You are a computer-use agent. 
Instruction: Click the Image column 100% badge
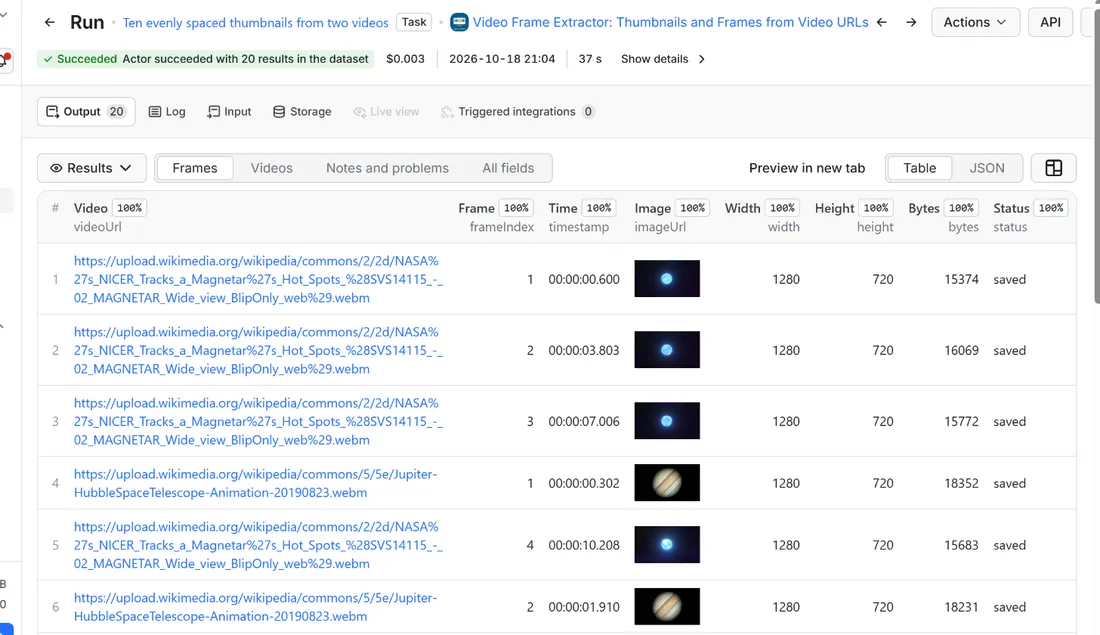pos(692,208)
